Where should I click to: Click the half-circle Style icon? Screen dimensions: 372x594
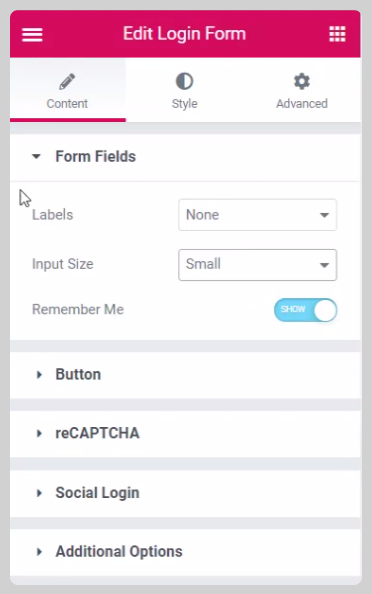click(184, 81)
